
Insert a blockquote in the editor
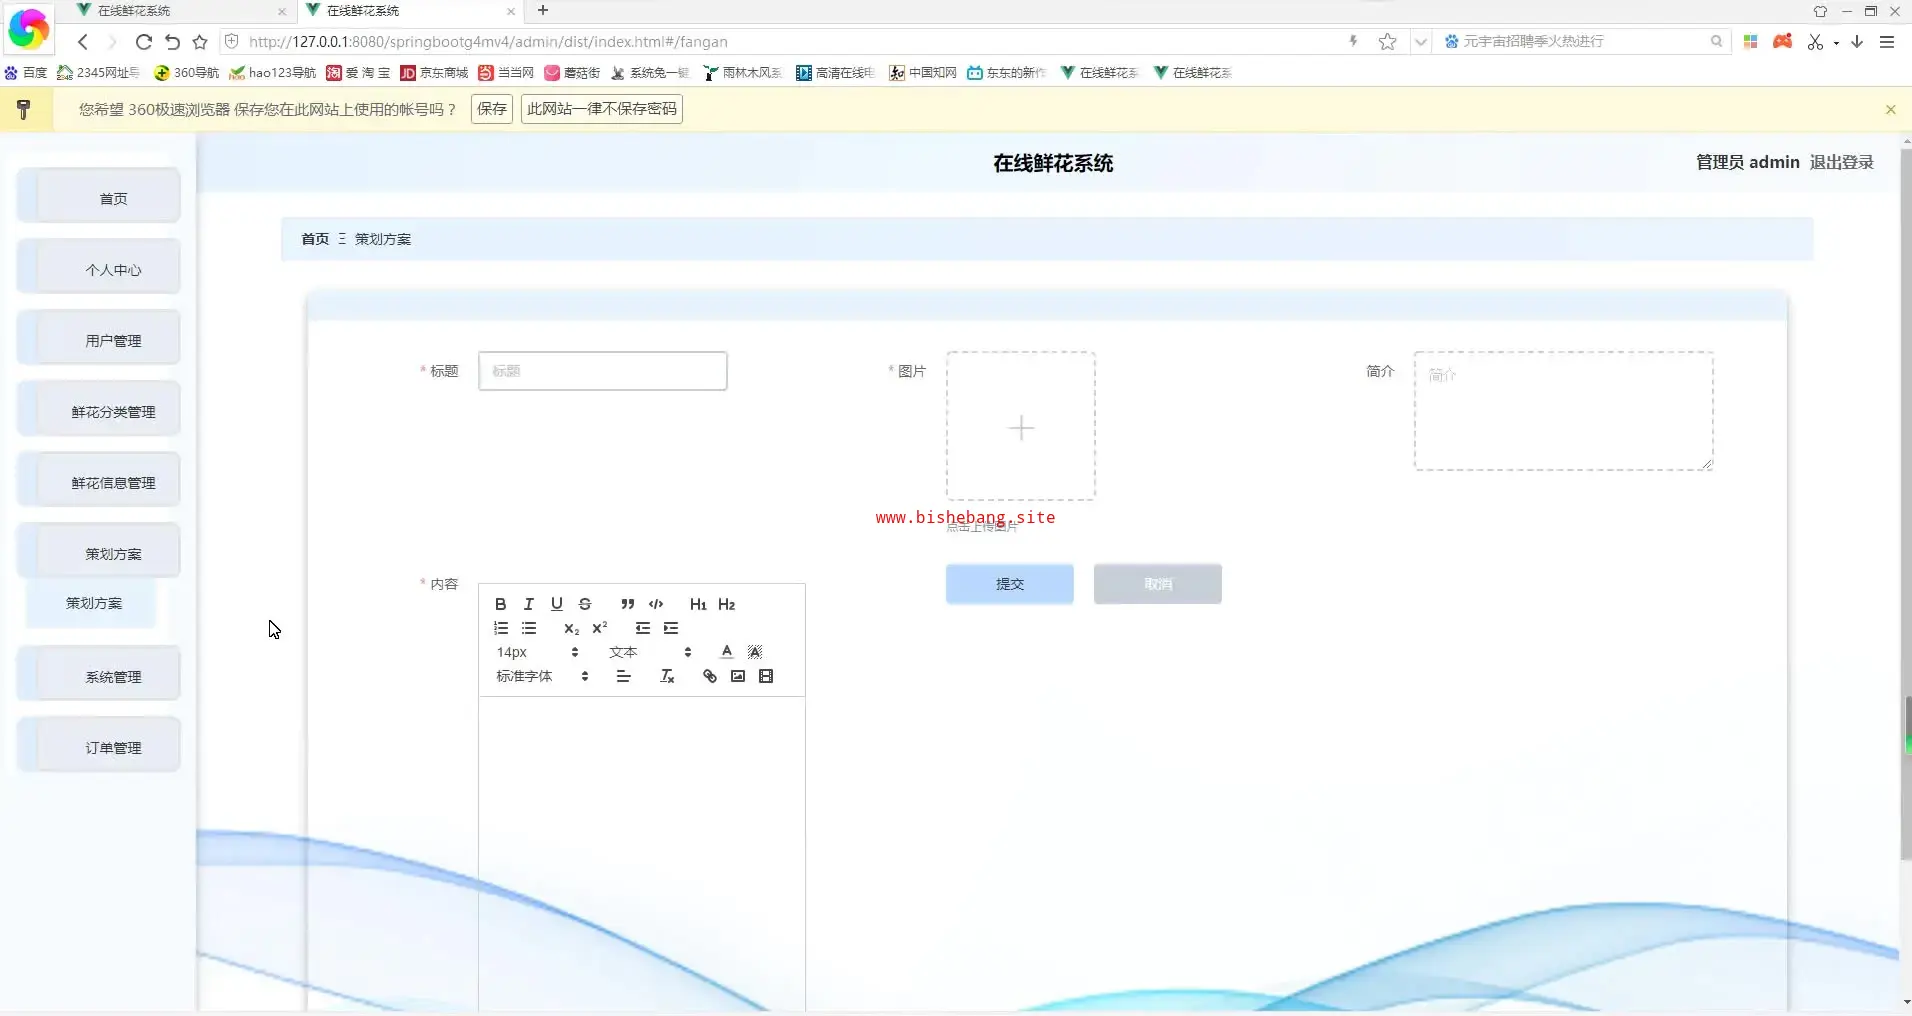point(627,604)
